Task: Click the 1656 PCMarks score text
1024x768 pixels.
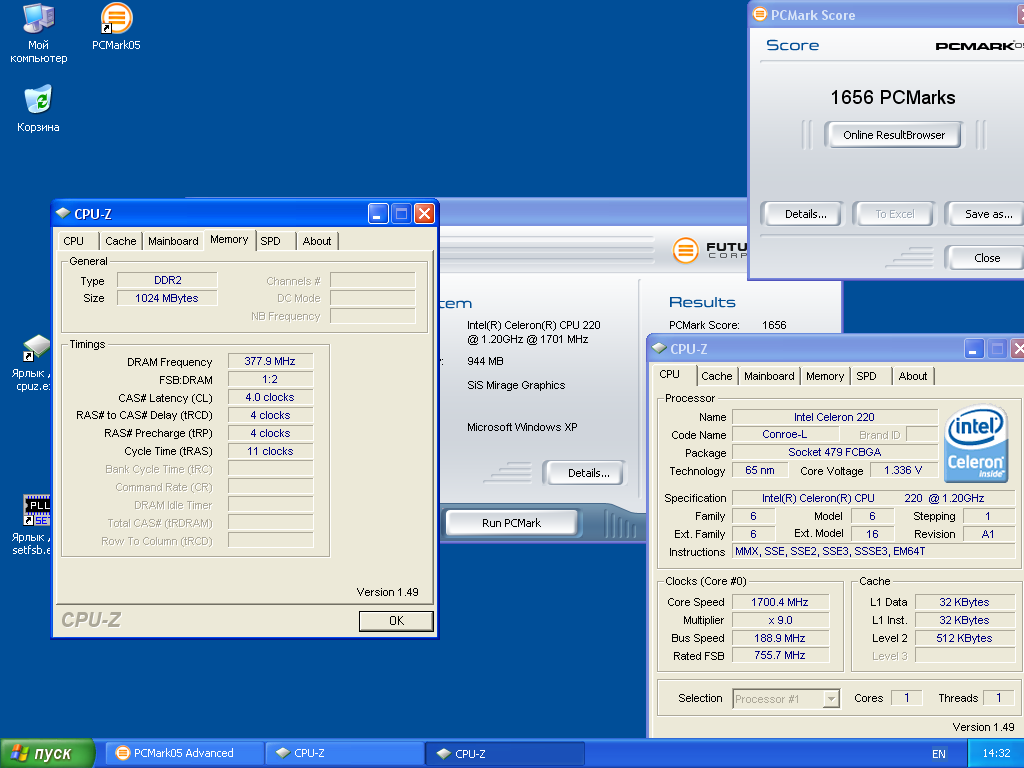Action: pyautogui.click(x=893, y=97)
